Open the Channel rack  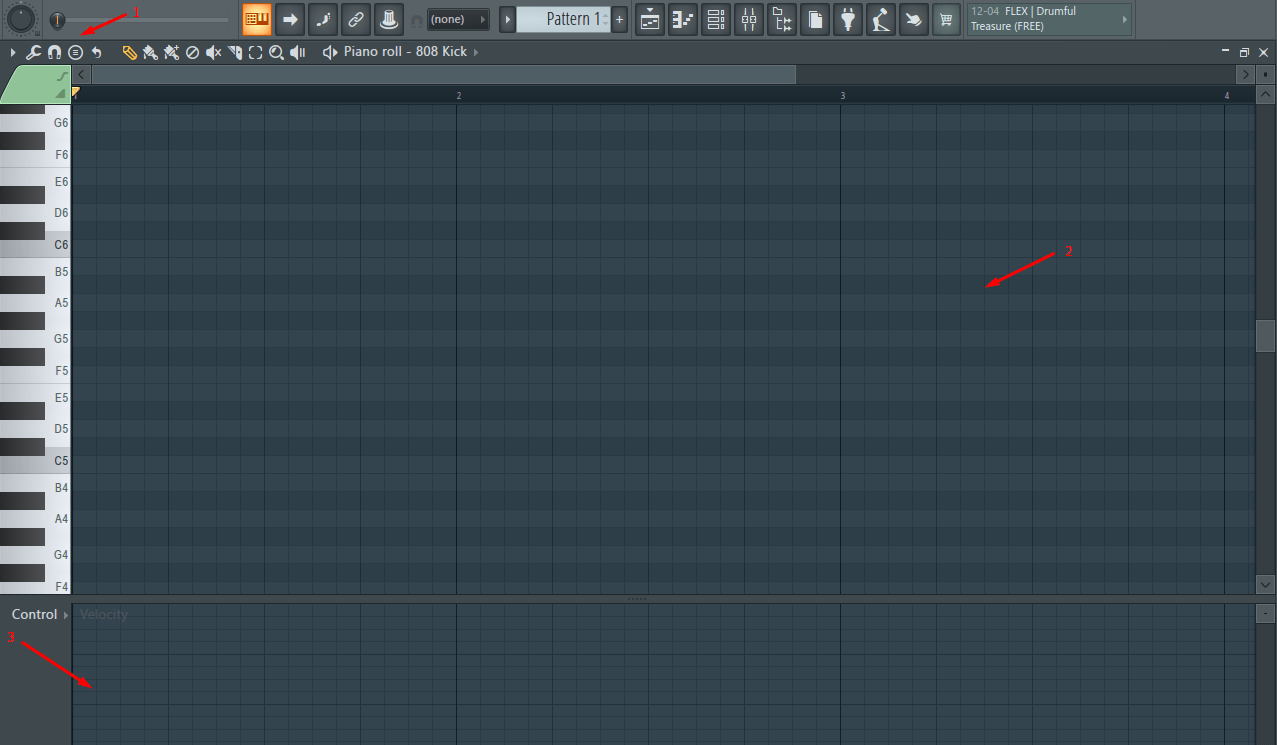coord(715,20)
